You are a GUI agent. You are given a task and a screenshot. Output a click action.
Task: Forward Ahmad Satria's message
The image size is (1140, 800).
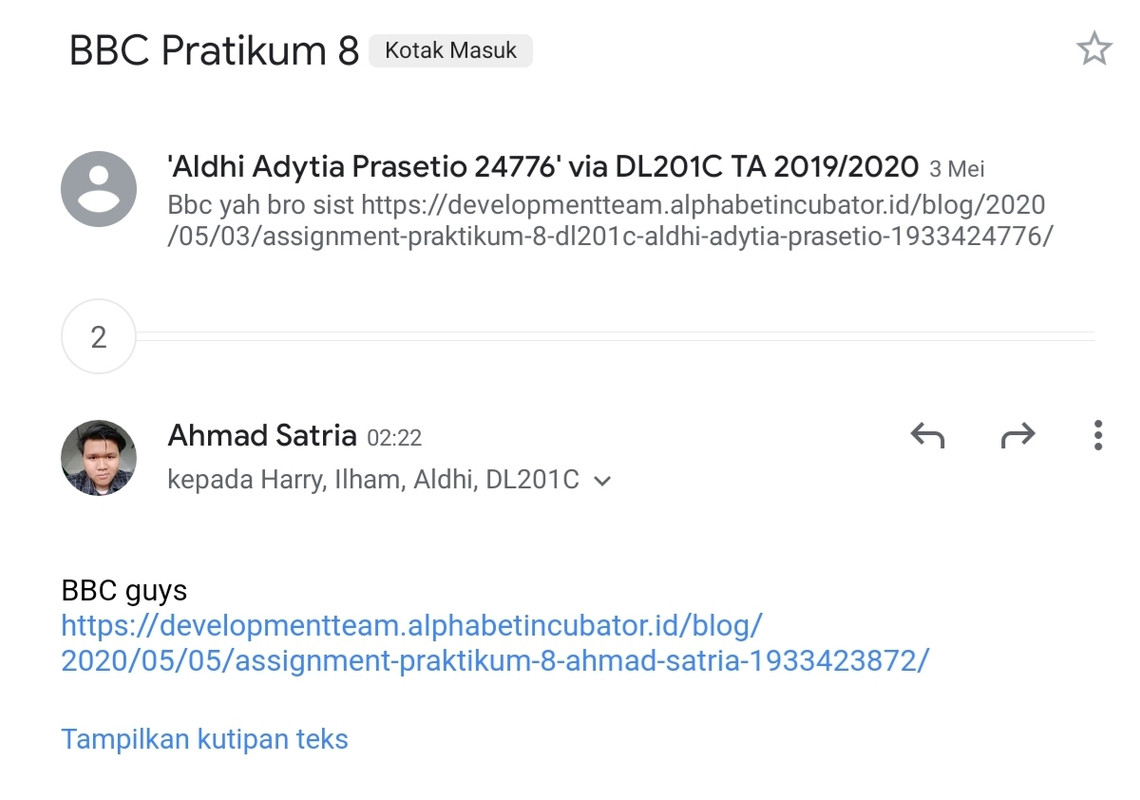tap(1018, 436)
